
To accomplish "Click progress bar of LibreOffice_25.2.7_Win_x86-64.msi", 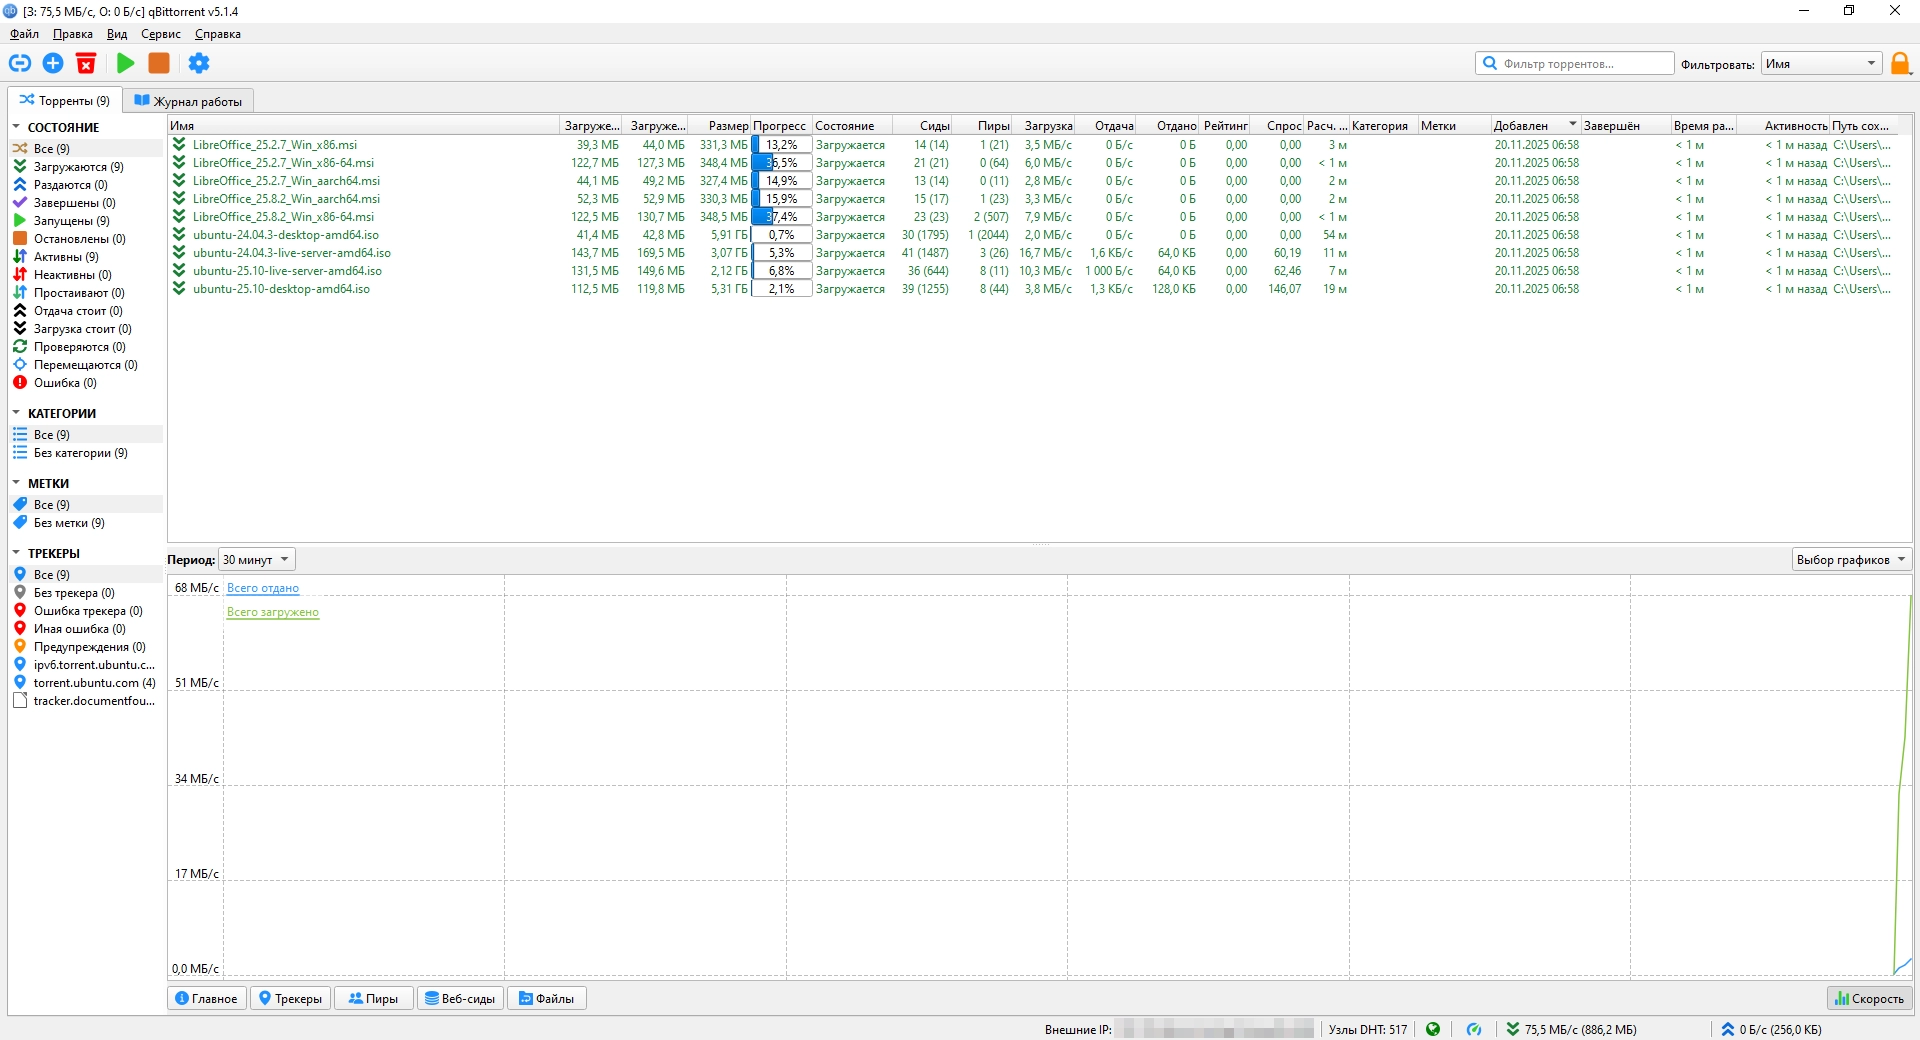I will tap(781, 163).
